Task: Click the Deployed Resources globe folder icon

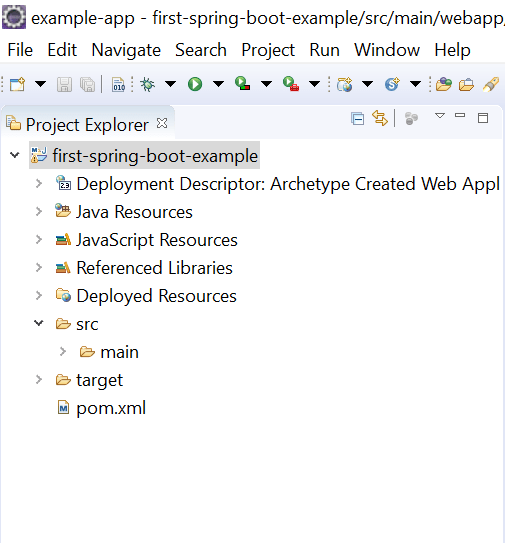Action: tap(63, 295)
